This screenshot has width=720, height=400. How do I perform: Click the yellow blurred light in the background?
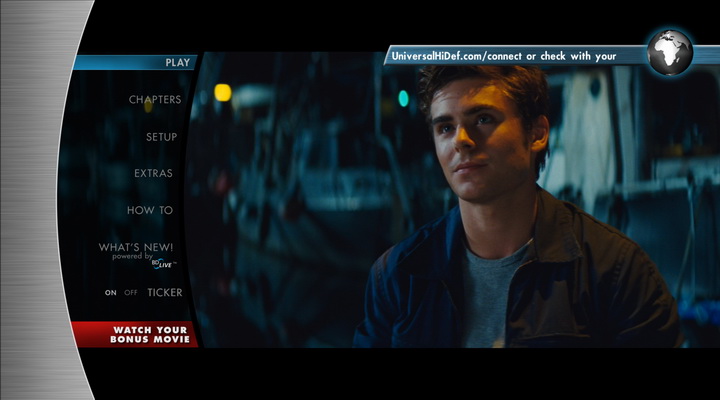(x=222, y=92)
